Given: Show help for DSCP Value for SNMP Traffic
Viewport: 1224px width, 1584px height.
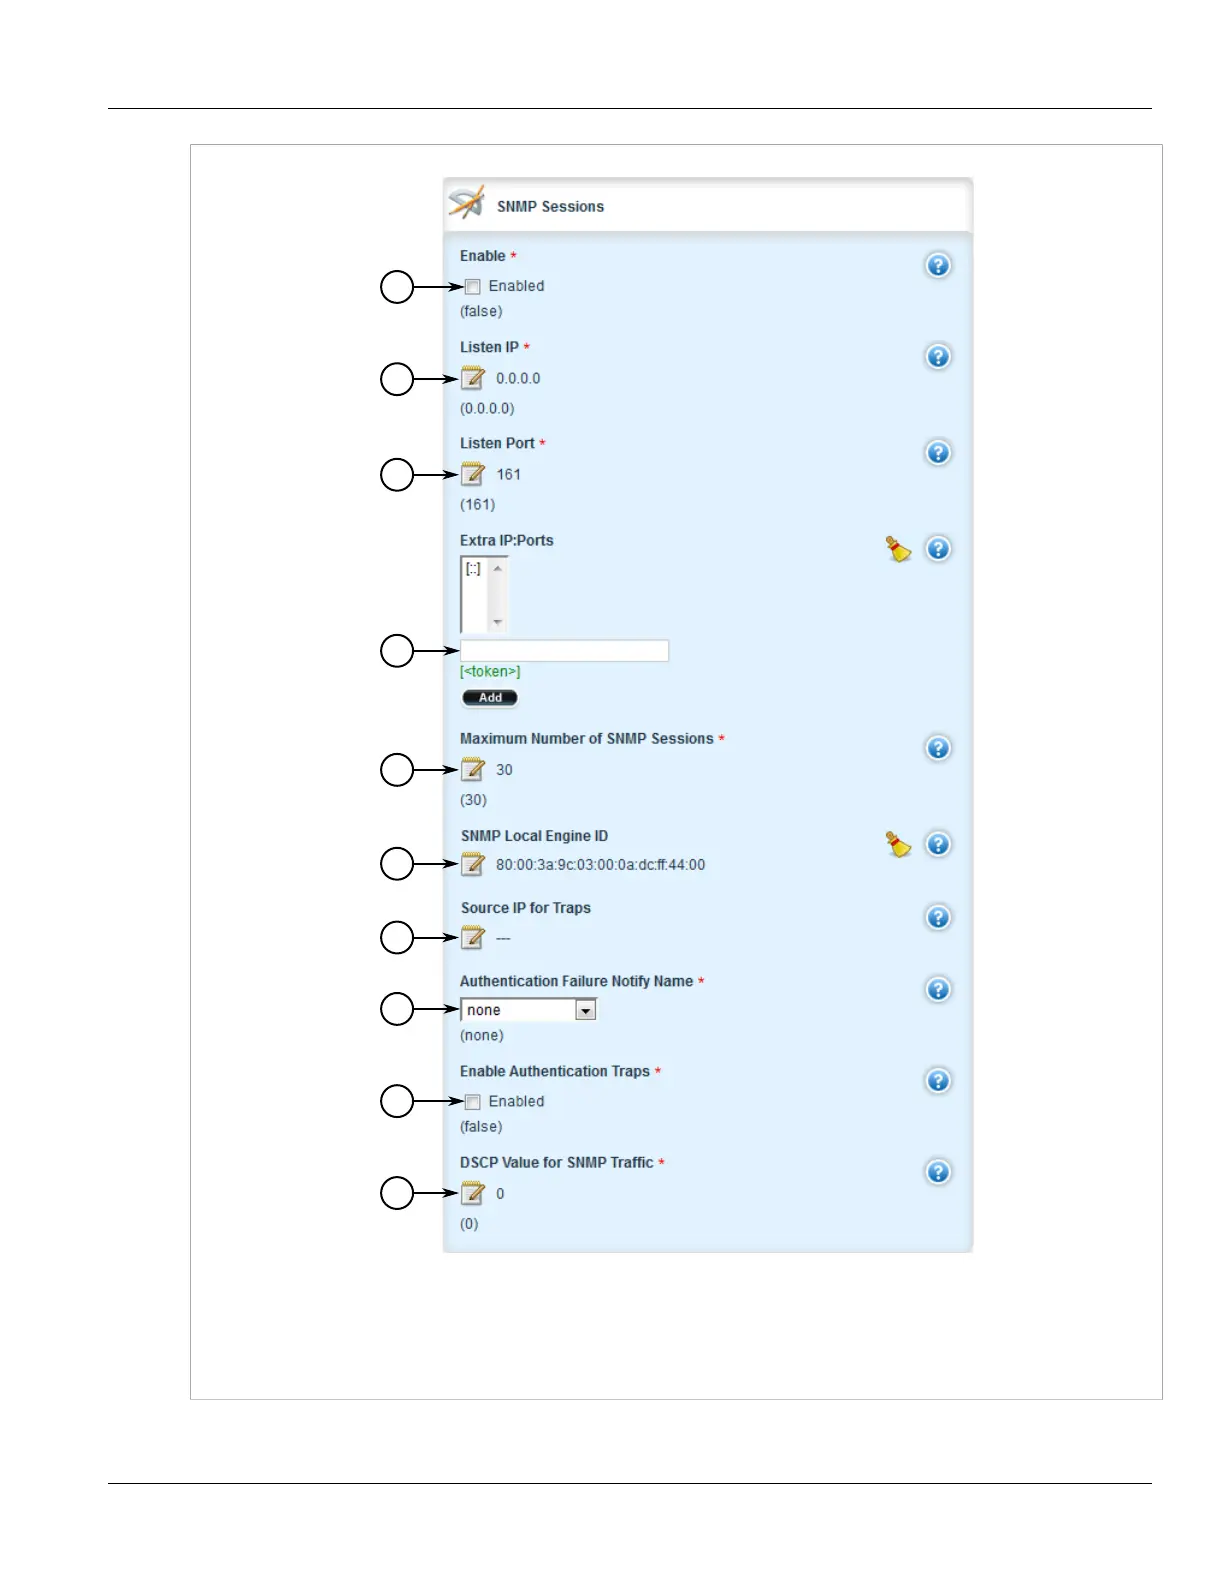Looking at the screenshot, I should [938, 1172].
